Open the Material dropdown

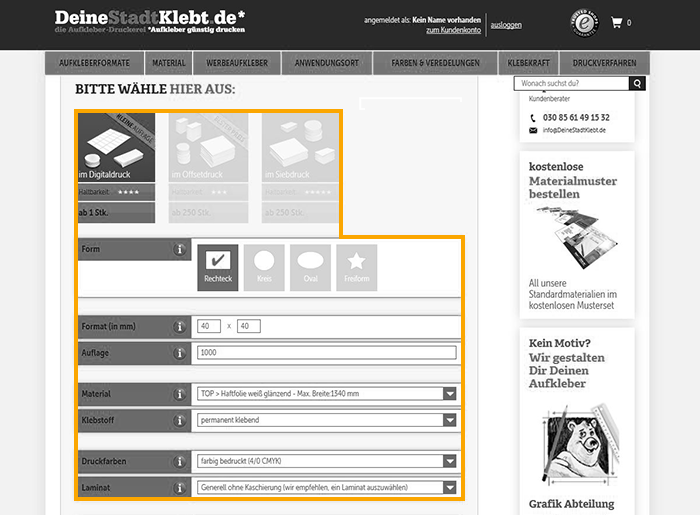coord(326,394)
